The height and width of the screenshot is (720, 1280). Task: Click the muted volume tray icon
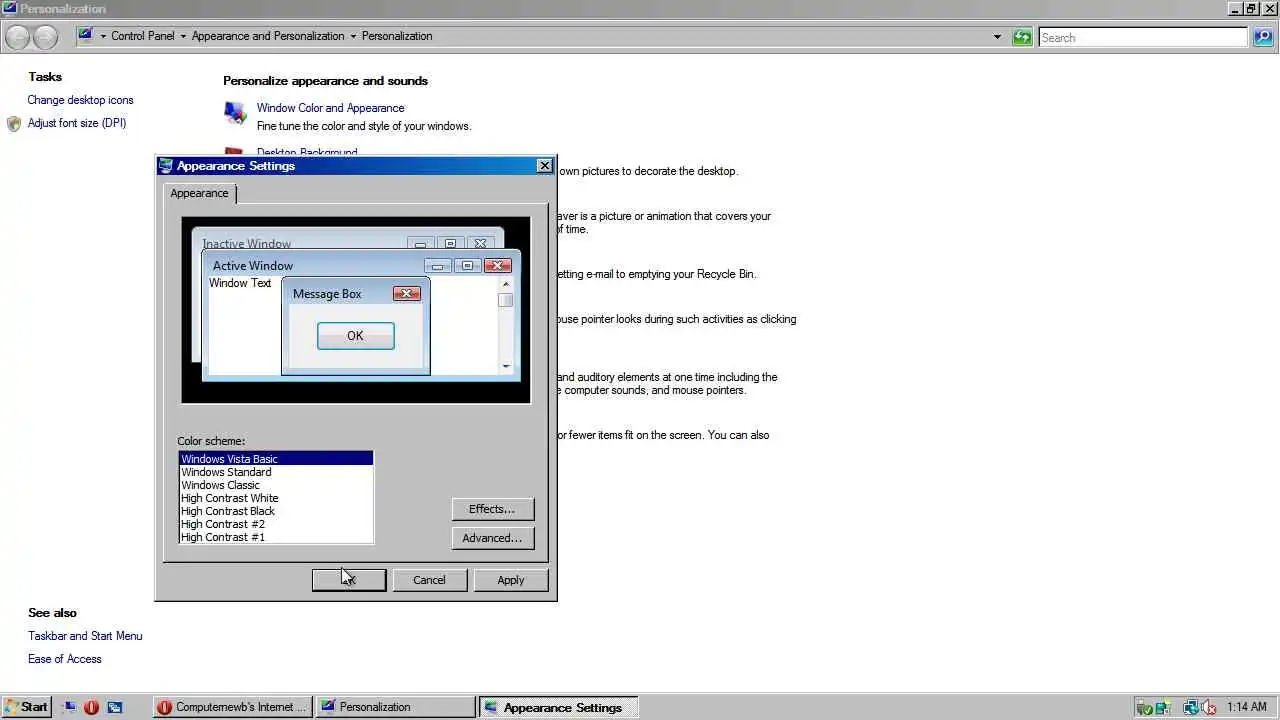click(1209, 707)
